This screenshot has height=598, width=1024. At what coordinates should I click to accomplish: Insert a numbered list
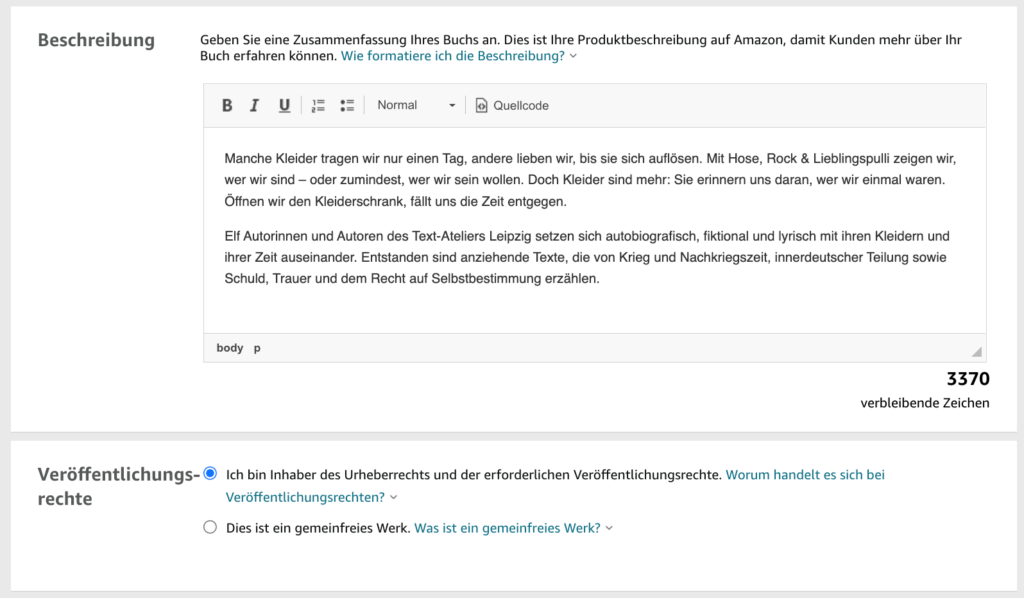click(317, 104)
